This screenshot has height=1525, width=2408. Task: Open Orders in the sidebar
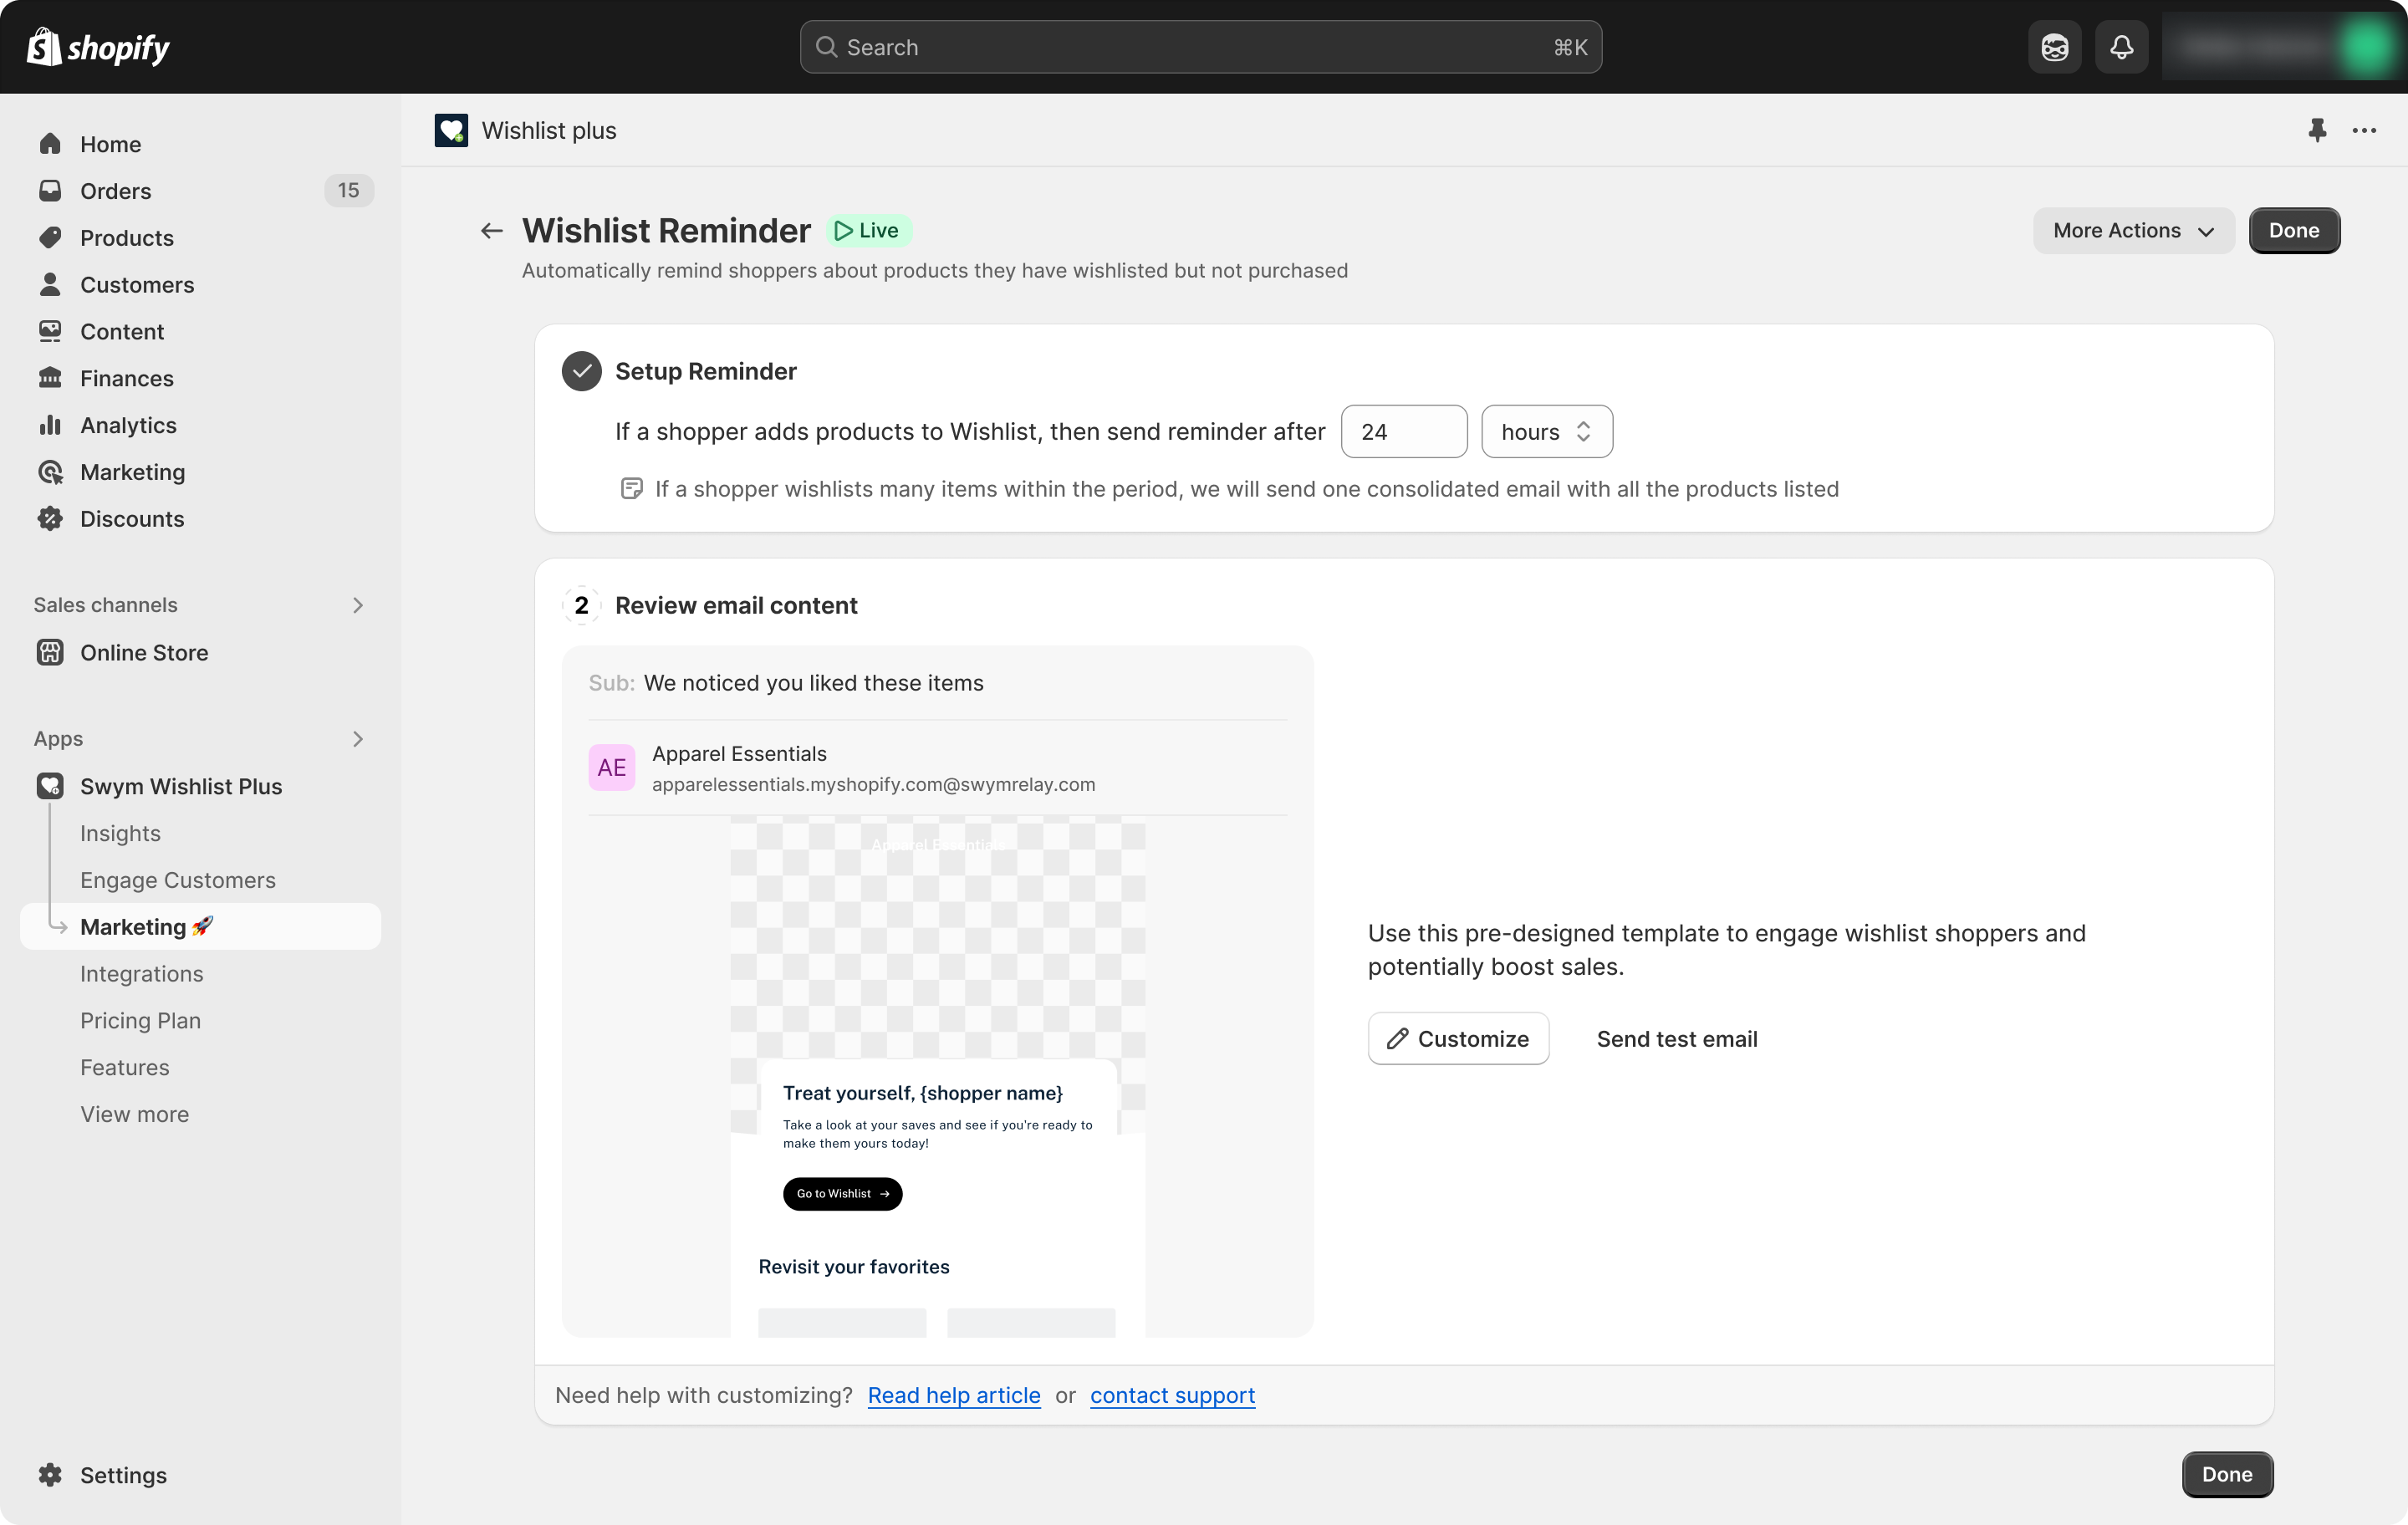(x=116, y=191)
